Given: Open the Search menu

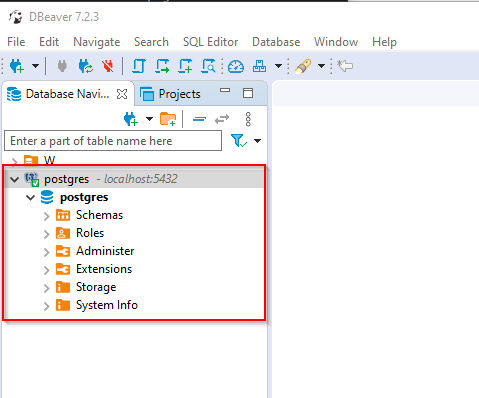Looking at the screenshot, I should pyautogui.click(x=151, y=42).
